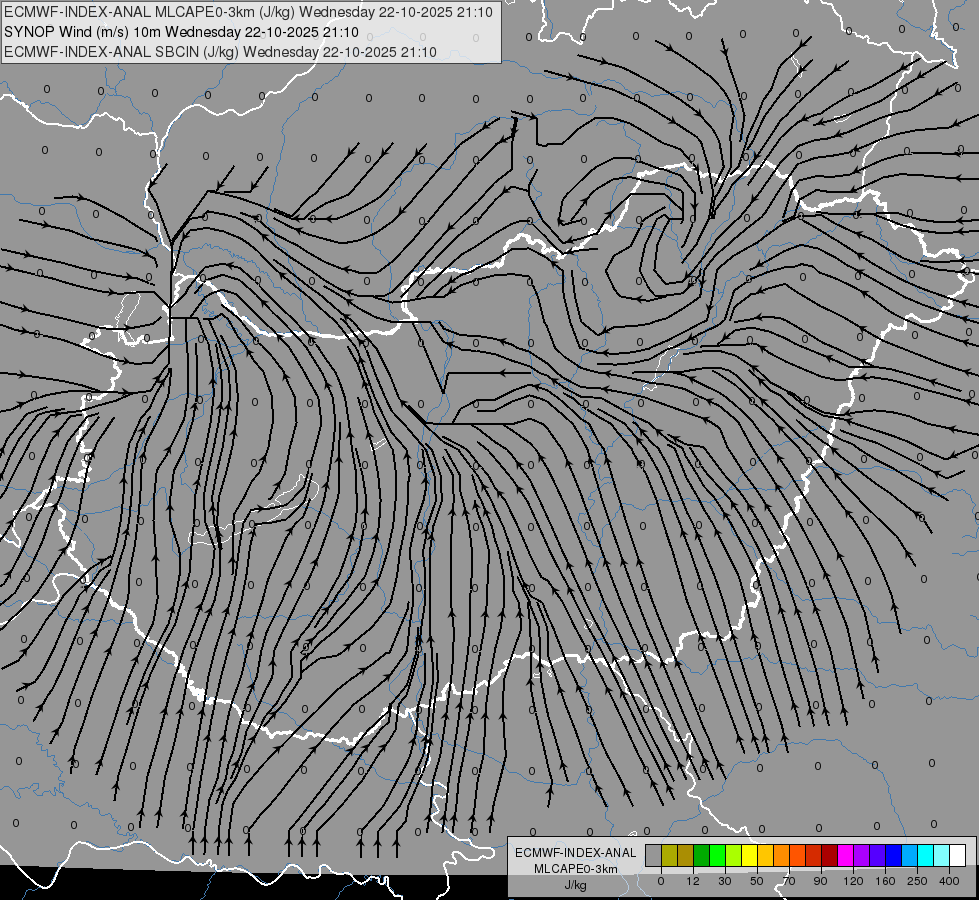Viewport: 979px width, 900px height.
Task: Click the legend tick value 70
Action: click(x=789, y=881)
